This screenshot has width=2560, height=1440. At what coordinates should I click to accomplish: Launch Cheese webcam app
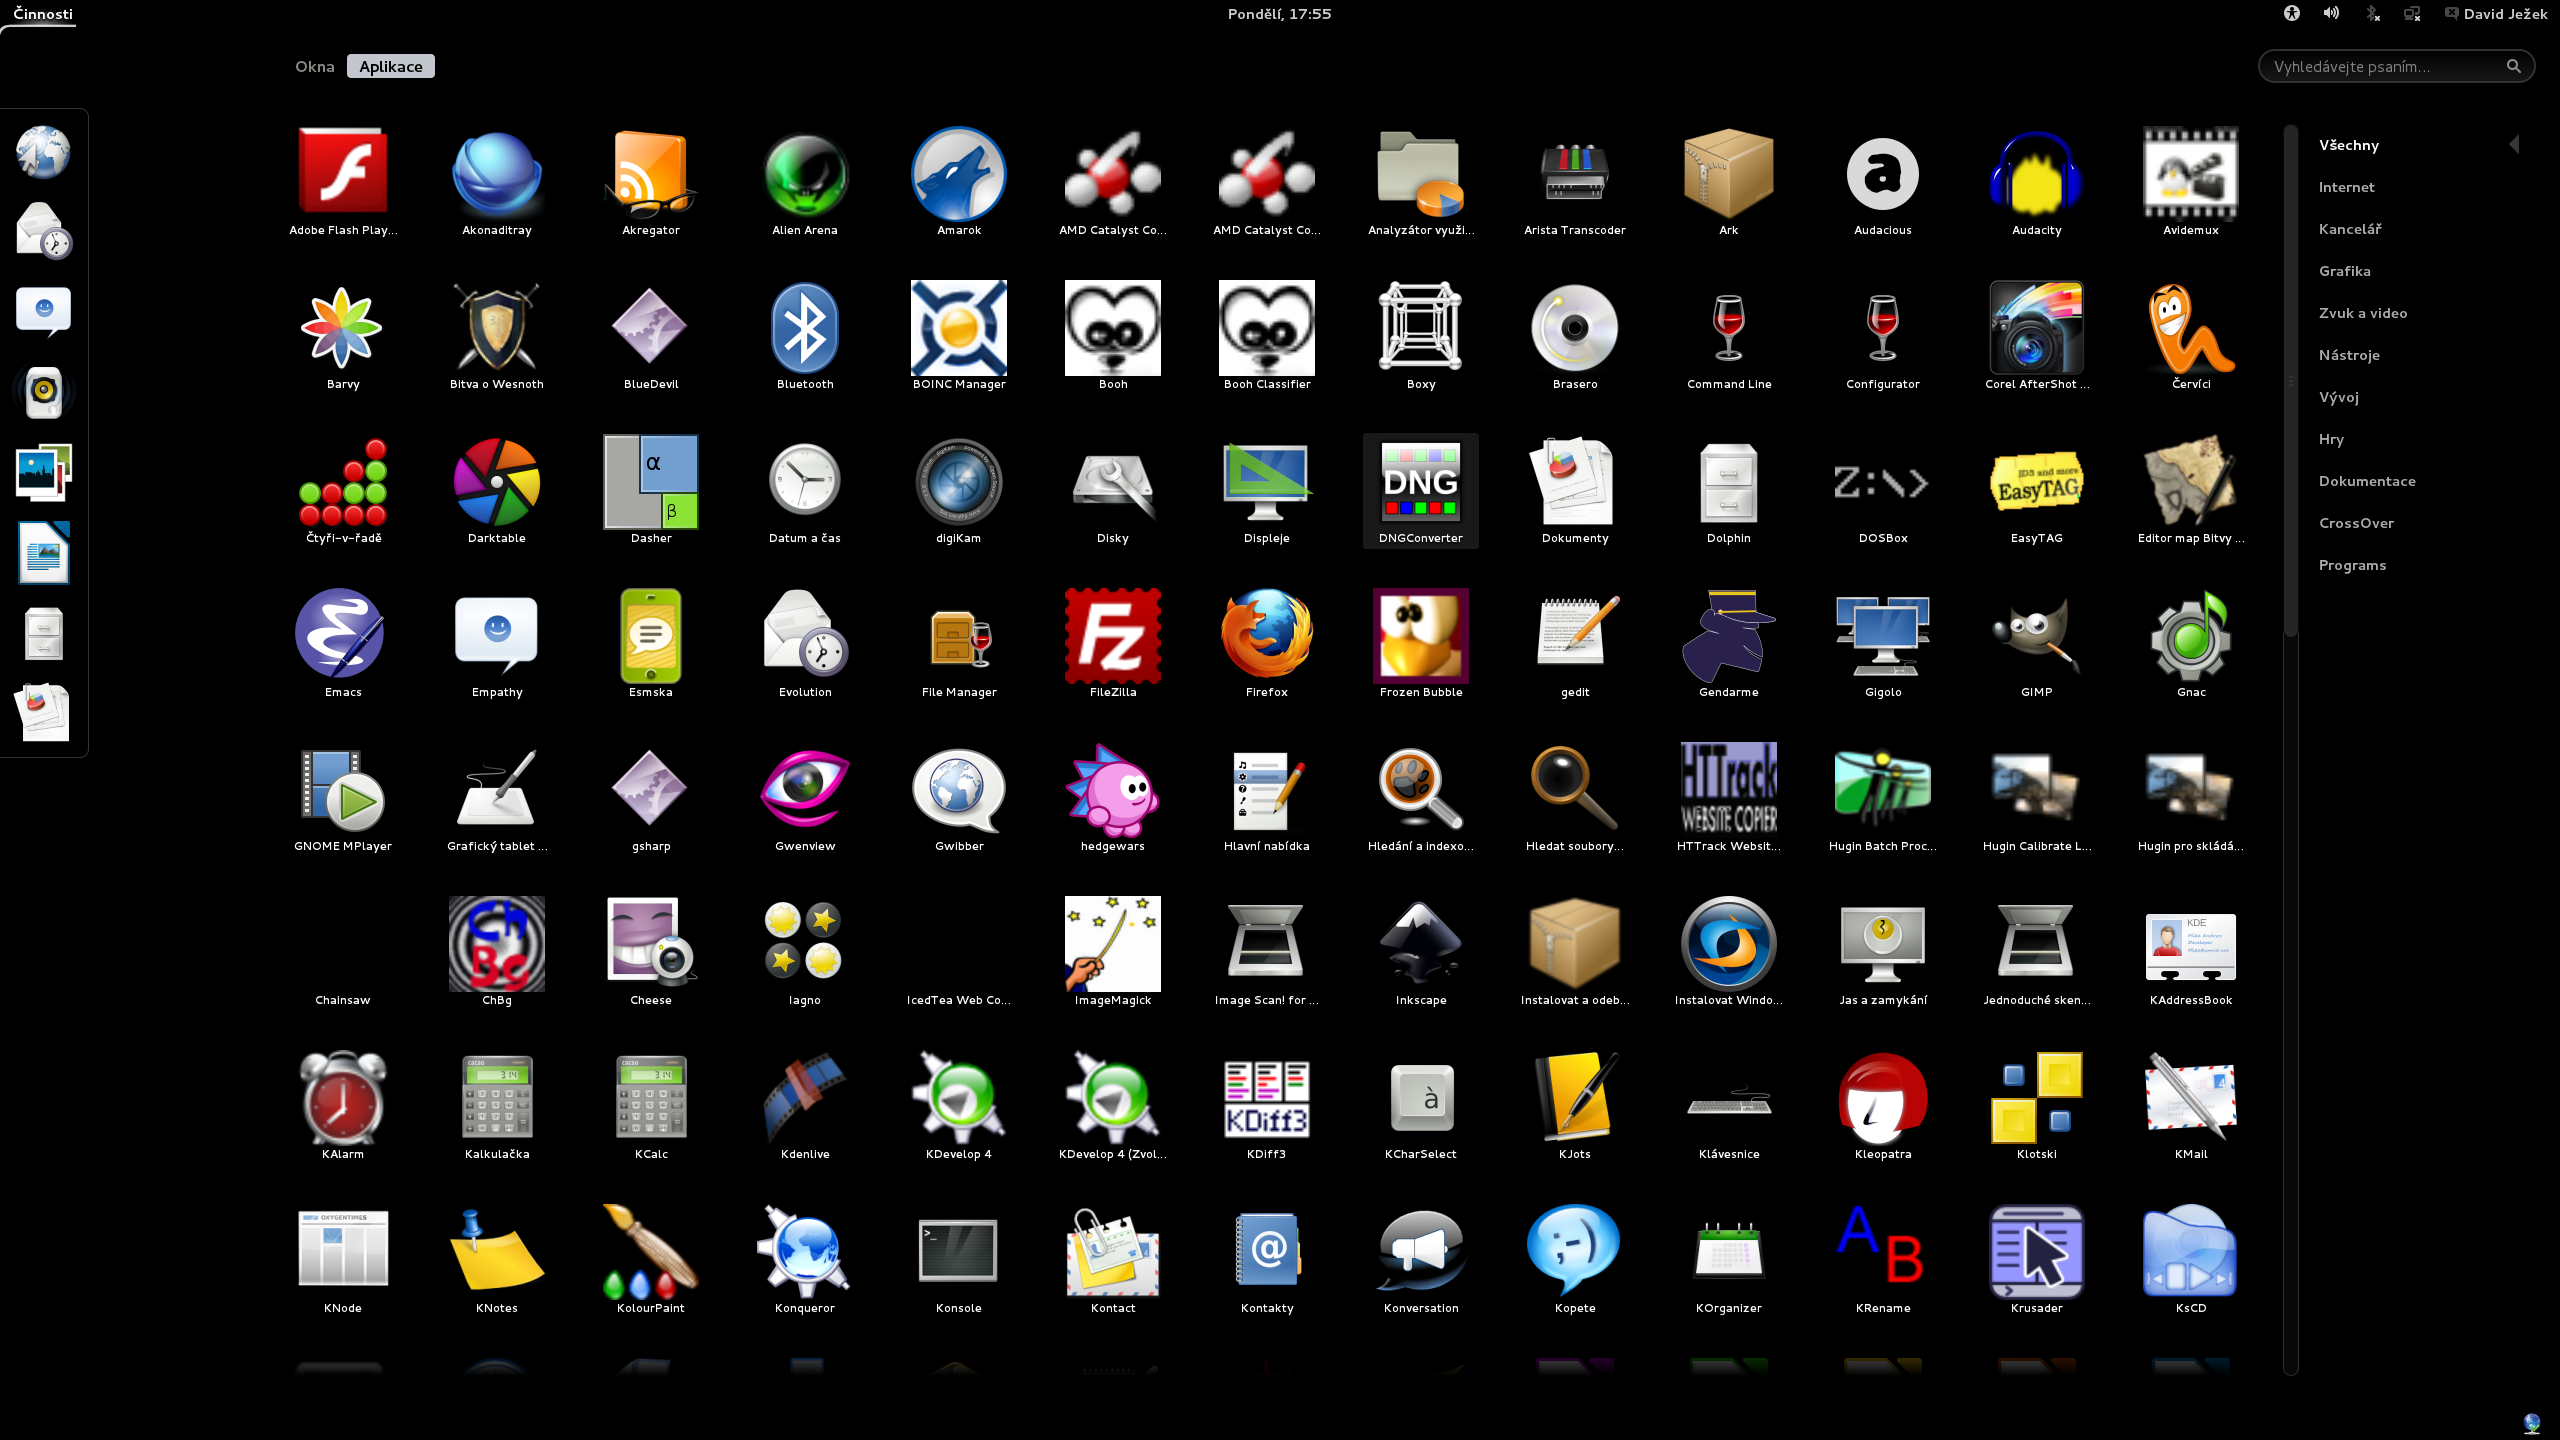651,952
